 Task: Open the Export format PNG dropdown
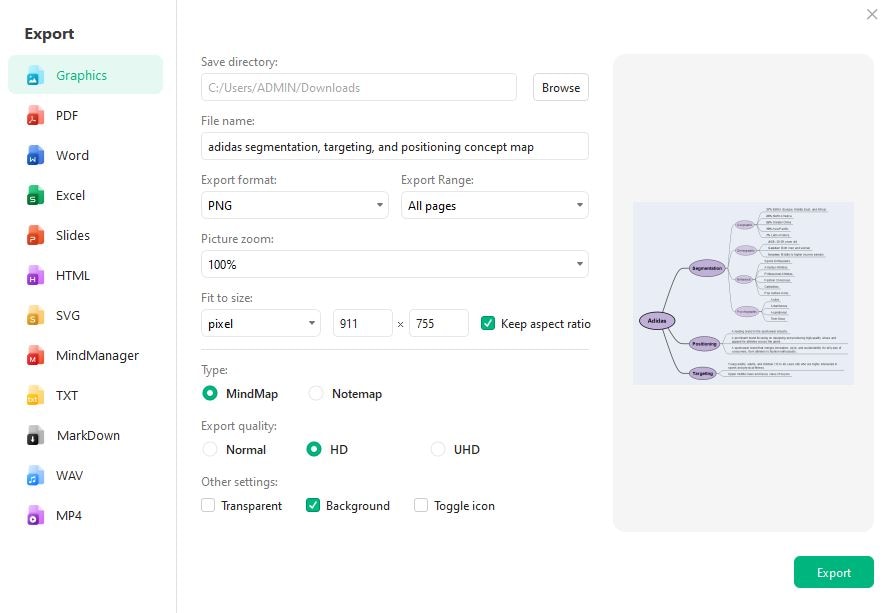click(x=294, y=205)
